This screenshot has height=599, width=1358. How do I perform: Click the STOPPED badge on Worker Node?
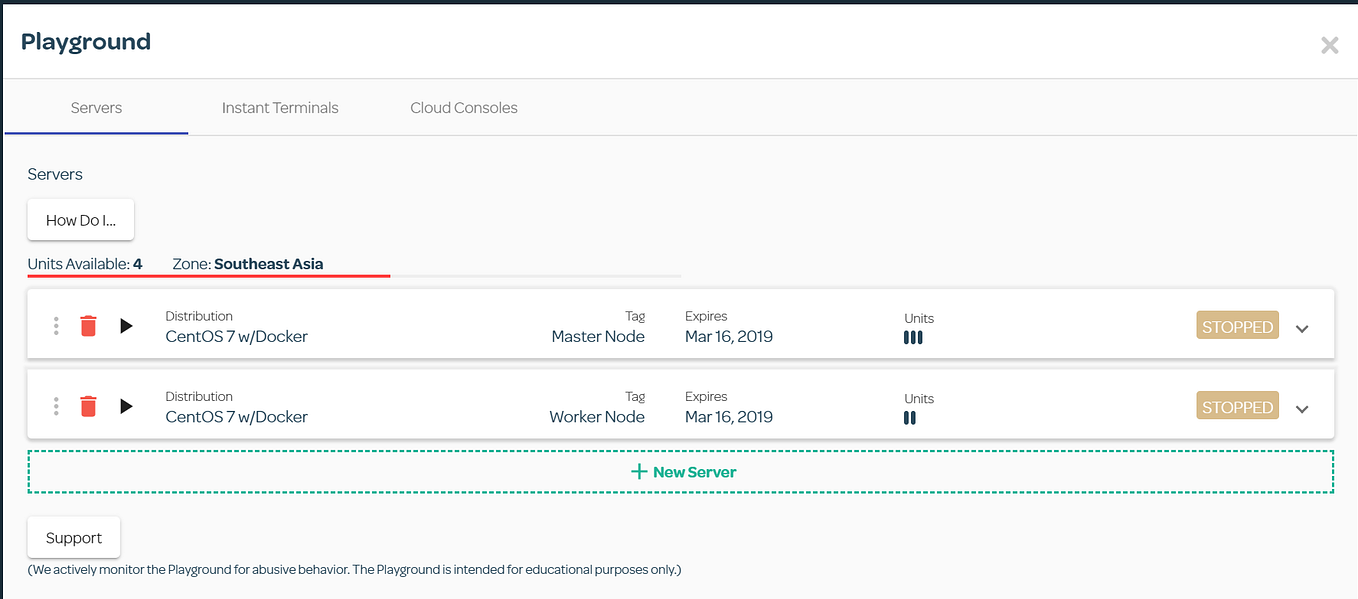pyautogui.click(x=1237, y=406)
